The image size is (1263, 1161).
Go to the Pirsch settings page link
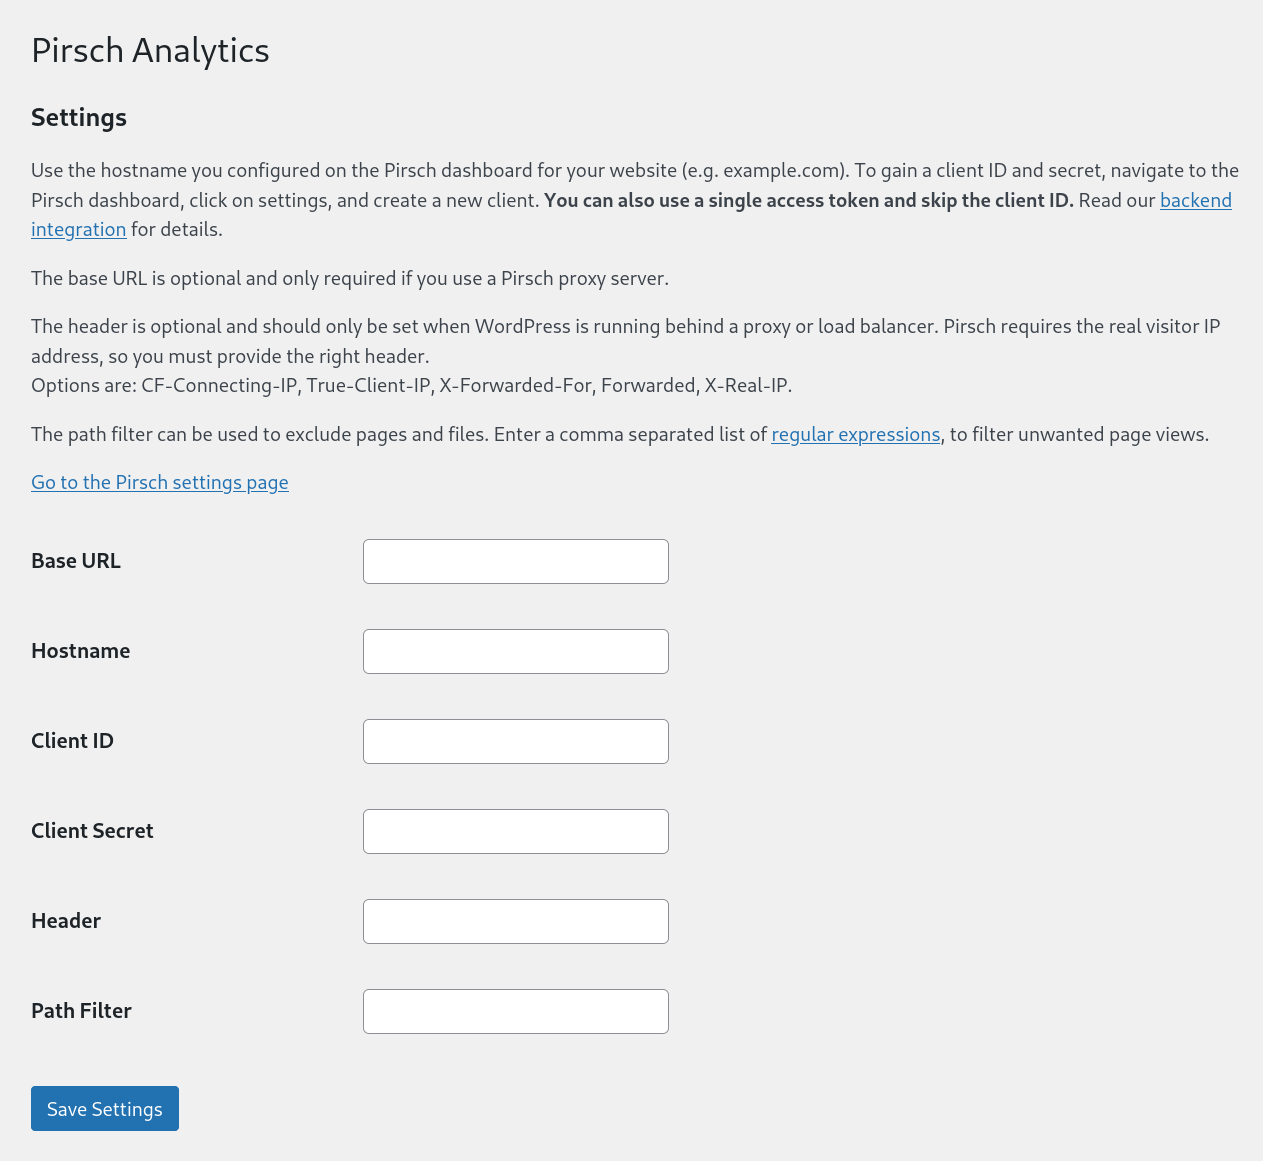pyautogui.click(x=159, y=482)
